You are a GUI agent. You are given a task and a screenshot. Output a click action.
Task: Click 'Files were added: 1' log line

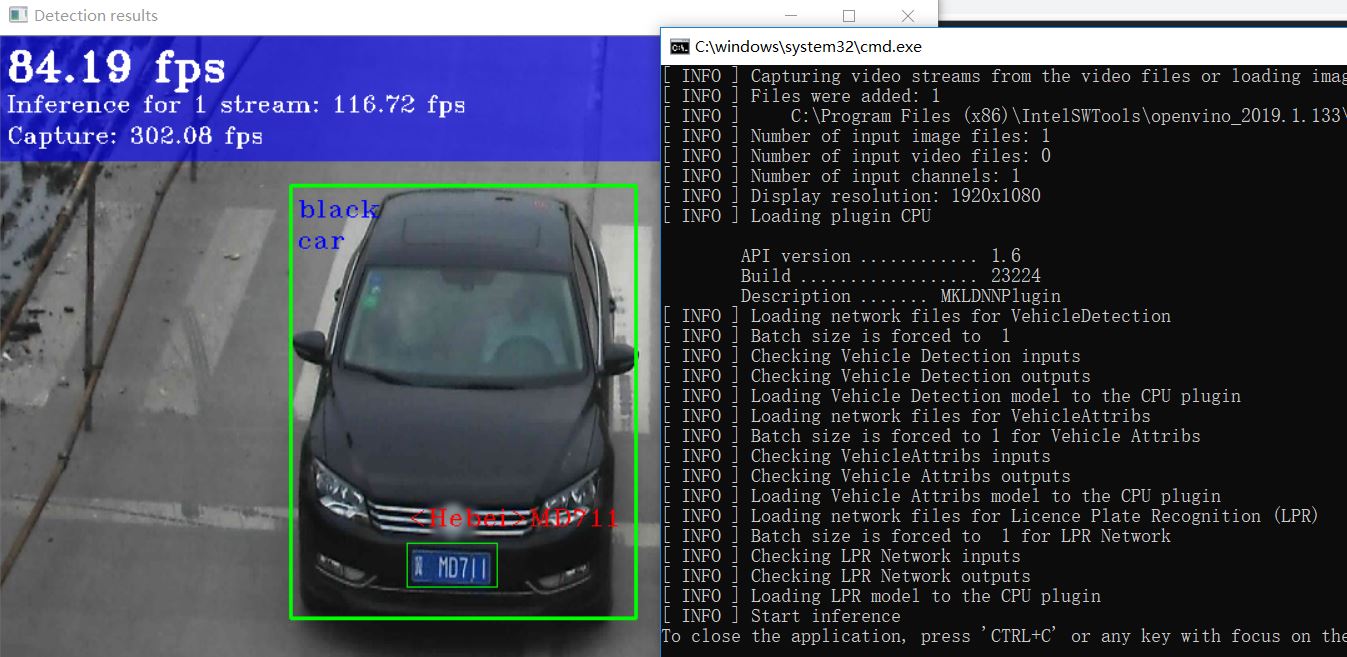pyautogui.click(x=801, y=96)
